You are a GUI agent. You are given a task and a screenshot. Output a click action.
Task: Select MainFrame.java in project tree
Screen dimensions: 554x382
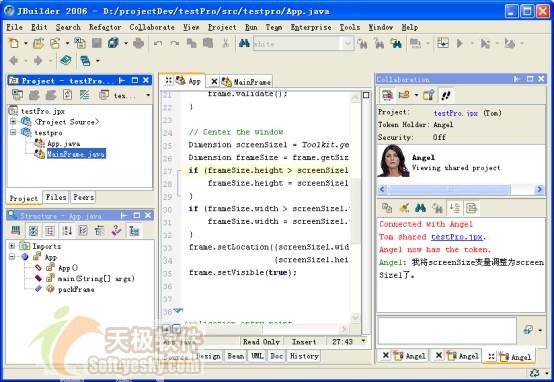76,154
